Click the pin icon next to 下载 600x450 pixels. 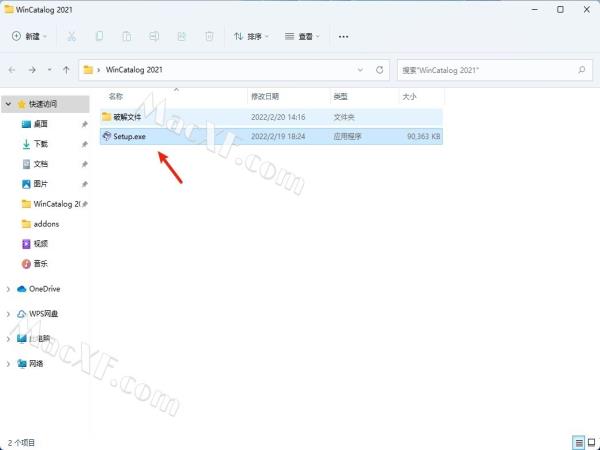tap(85, 144)
